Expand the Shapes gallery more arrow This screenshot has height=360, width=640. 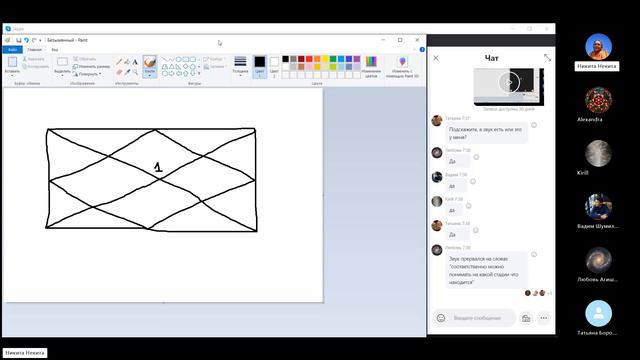click(x=199, y=73)
